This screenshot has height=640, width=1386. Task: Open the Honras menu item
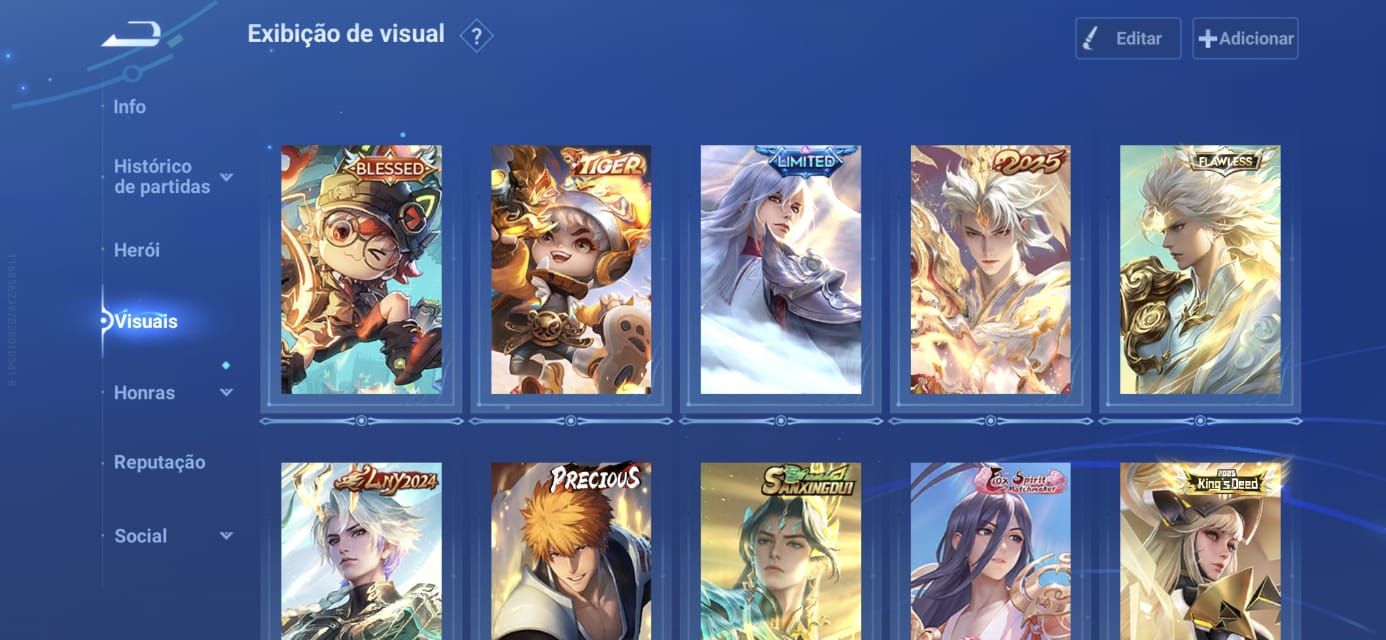point(145,393)
